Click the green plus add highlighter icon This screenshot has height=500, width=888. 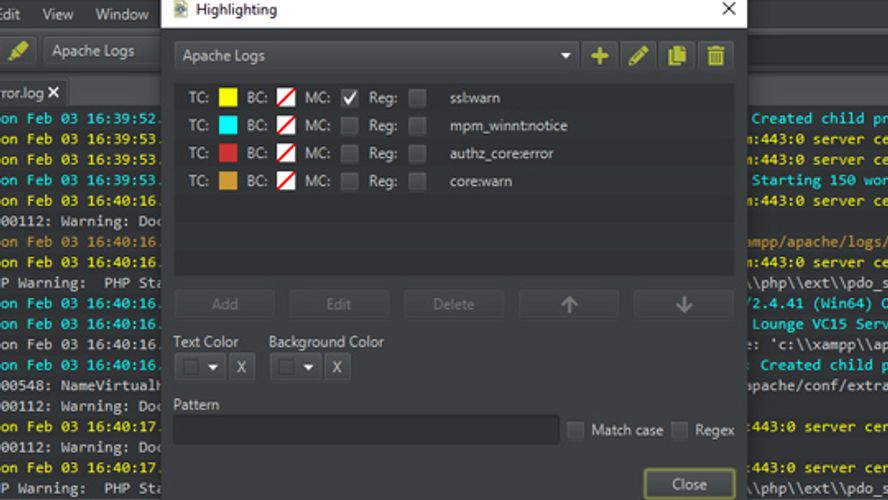(600, 55)
